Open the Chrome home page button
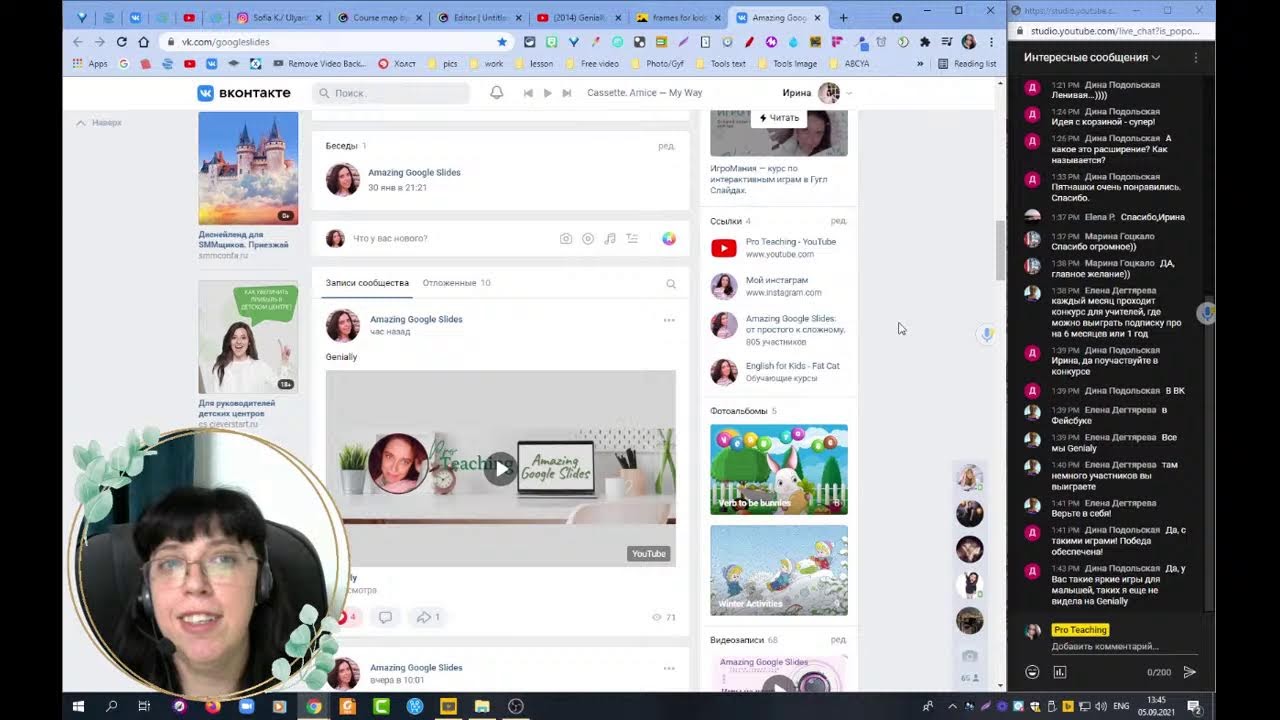Screen dimensions: 1280x720 143,42
